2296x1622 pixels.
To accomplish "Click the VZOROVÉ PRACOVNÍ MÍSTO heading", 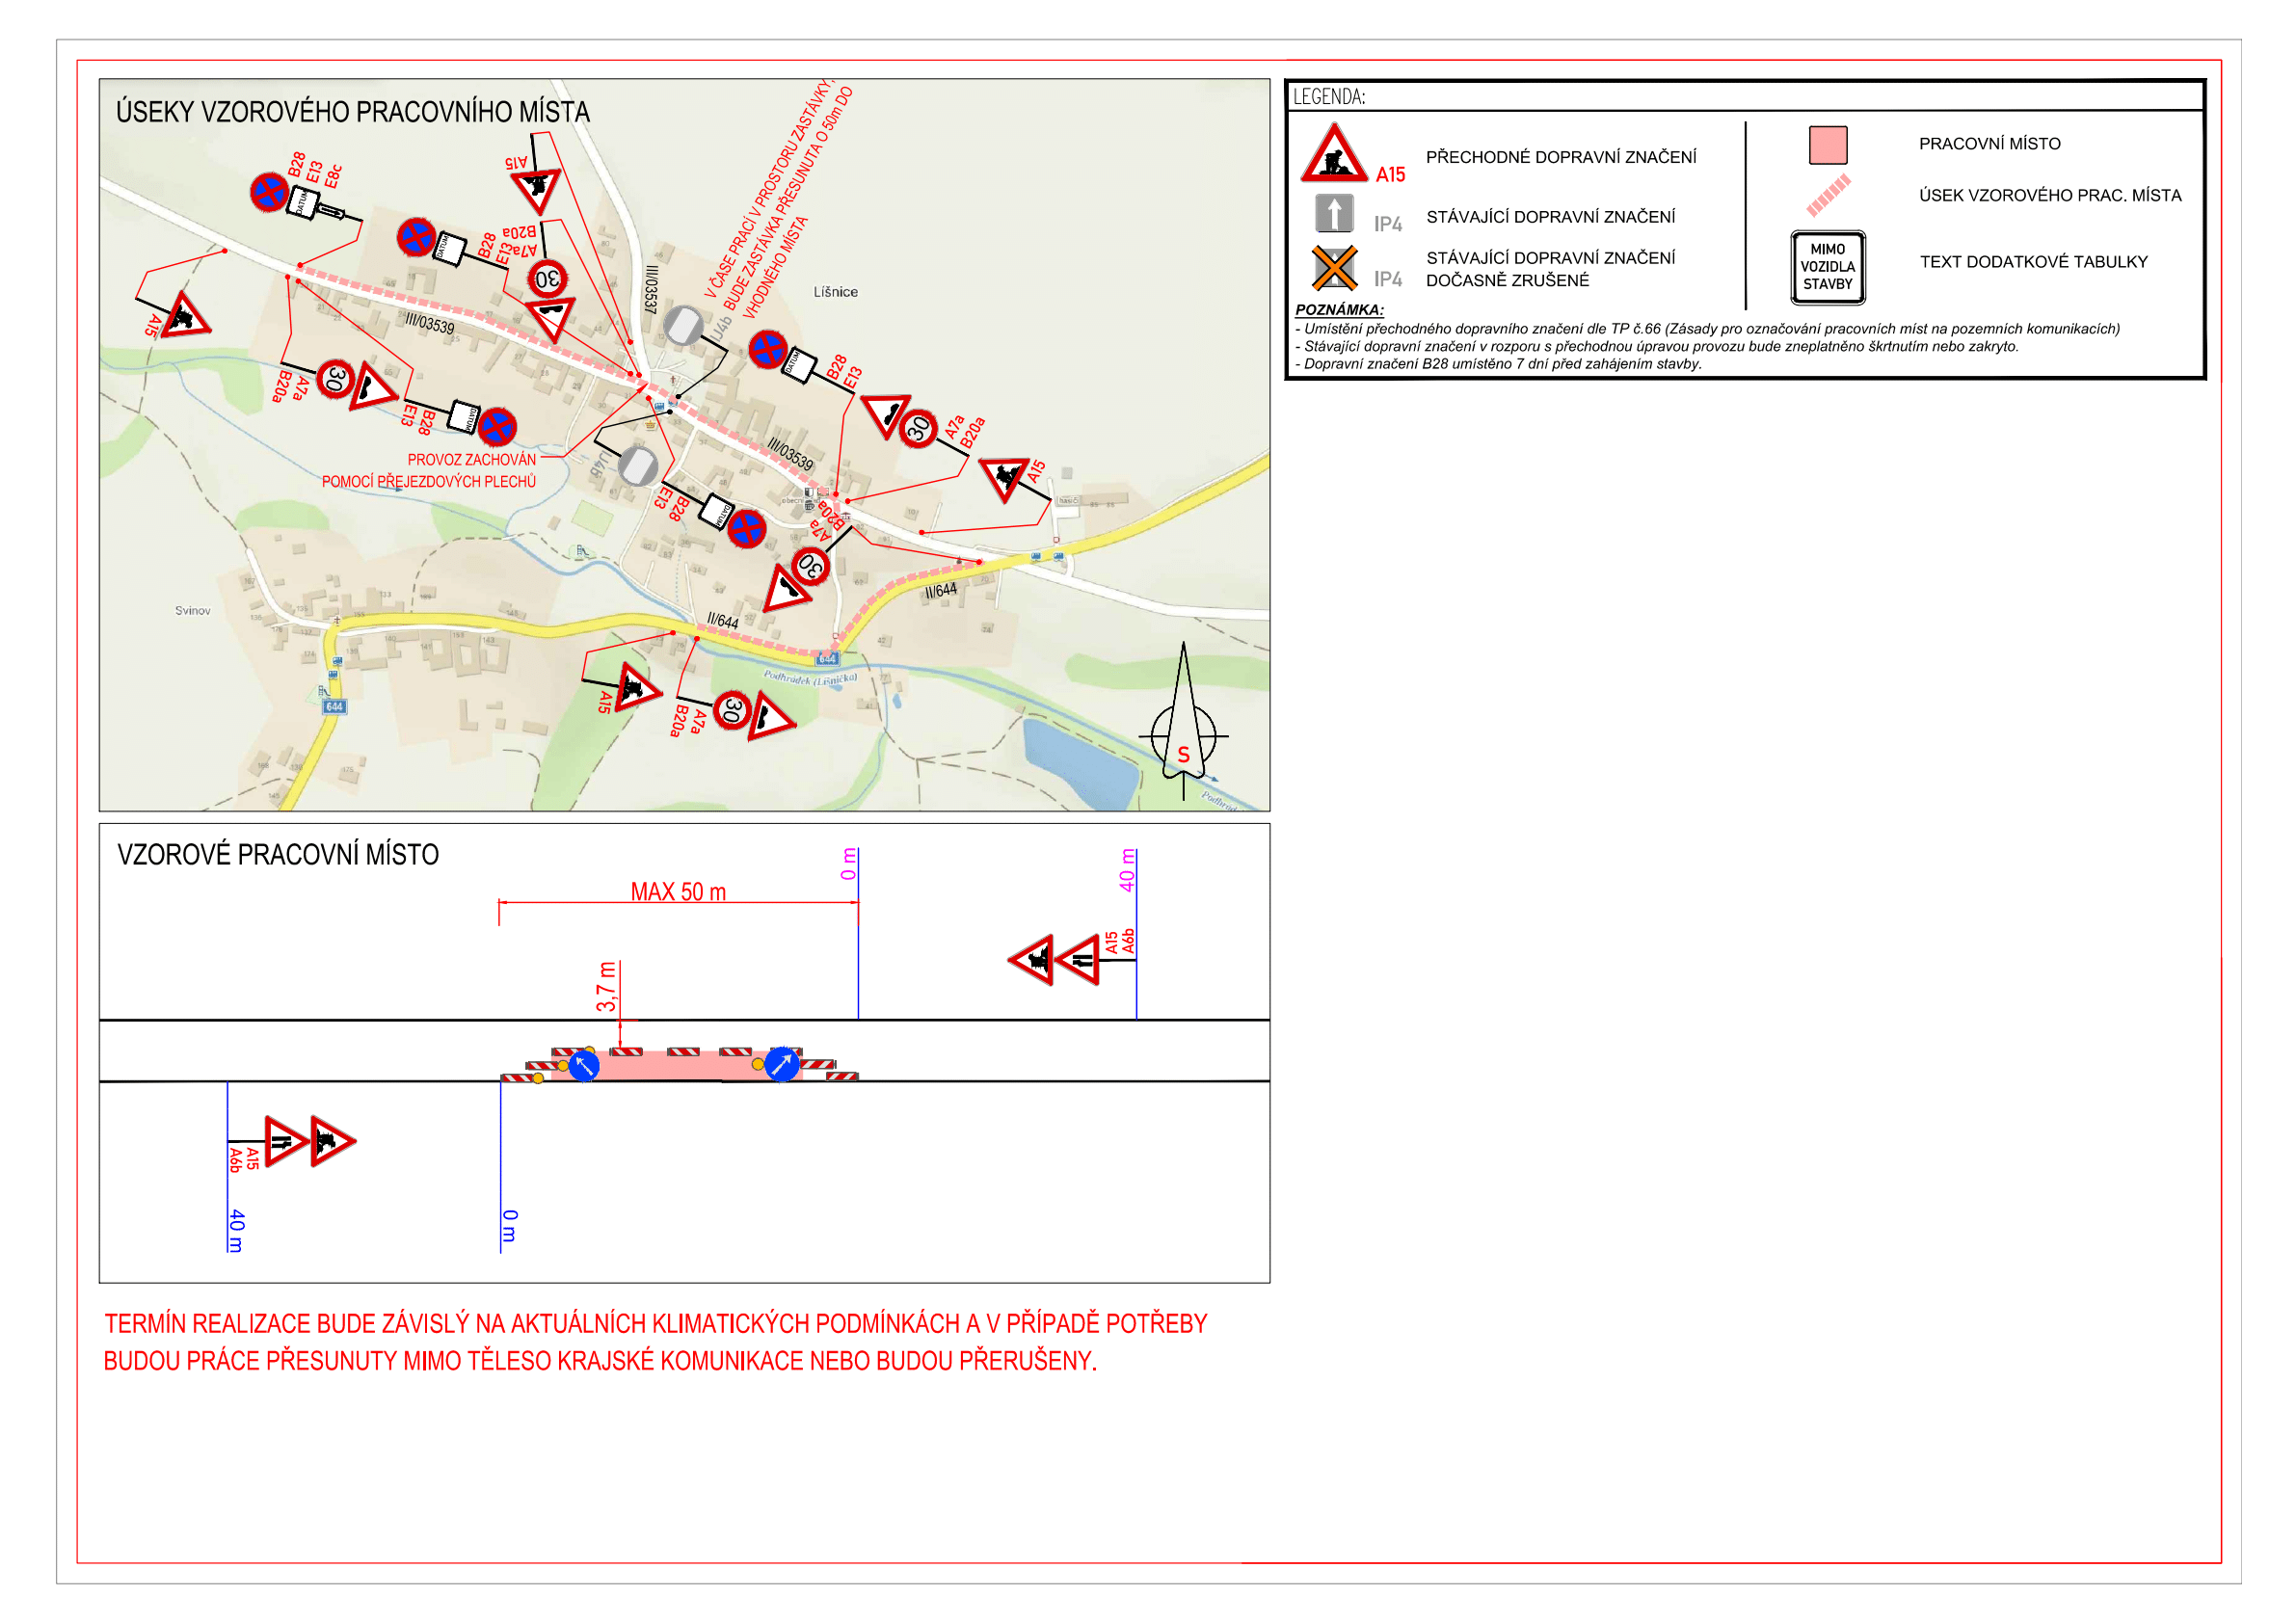I will pyautogui.click(x=278, y=854).
